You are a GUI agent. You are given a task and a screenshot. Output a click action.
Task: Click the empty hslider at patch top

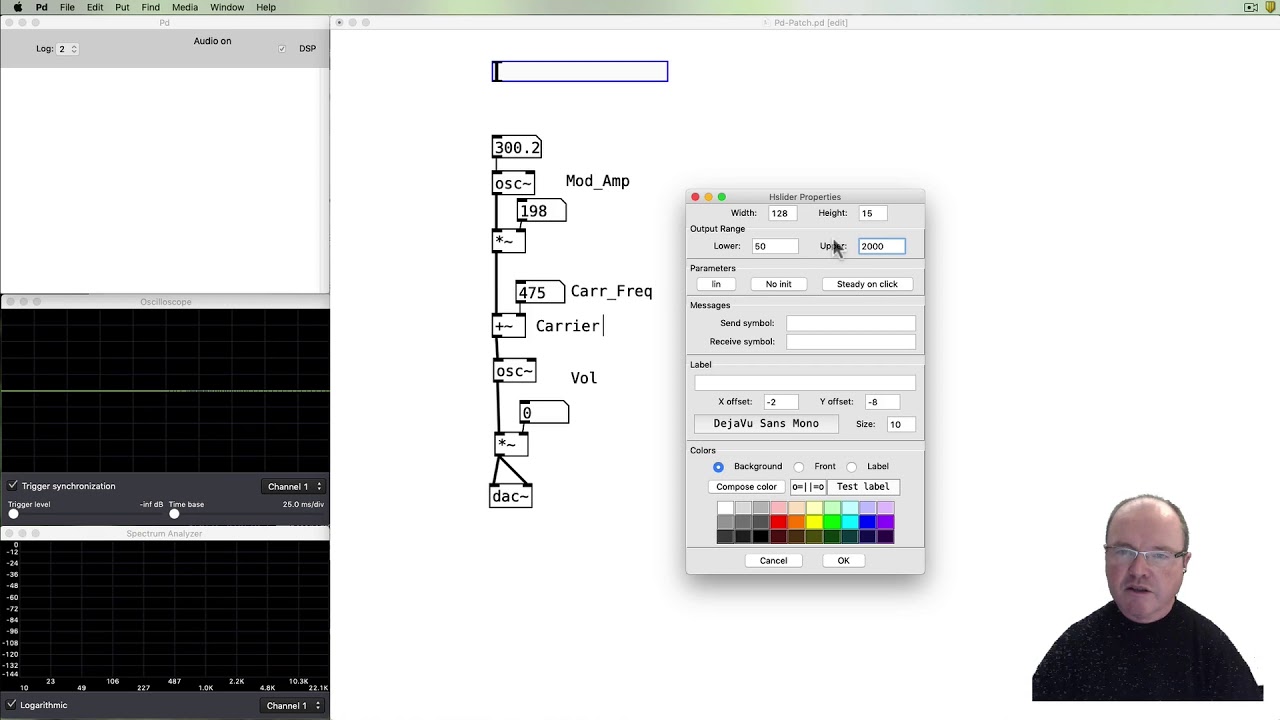tap(580, 71)
